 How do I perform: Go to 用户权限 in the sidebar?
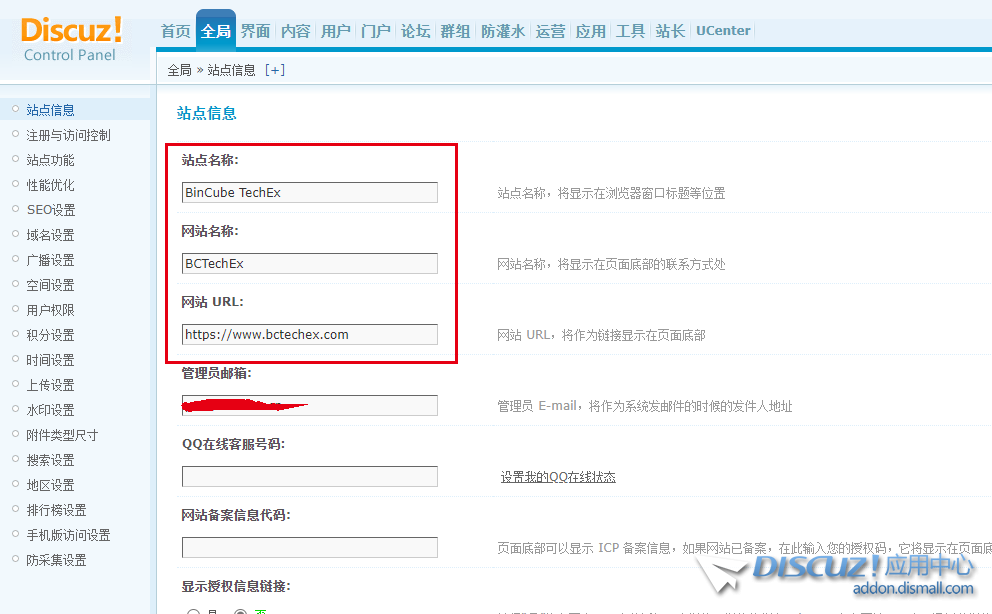[x=51, y=310]
